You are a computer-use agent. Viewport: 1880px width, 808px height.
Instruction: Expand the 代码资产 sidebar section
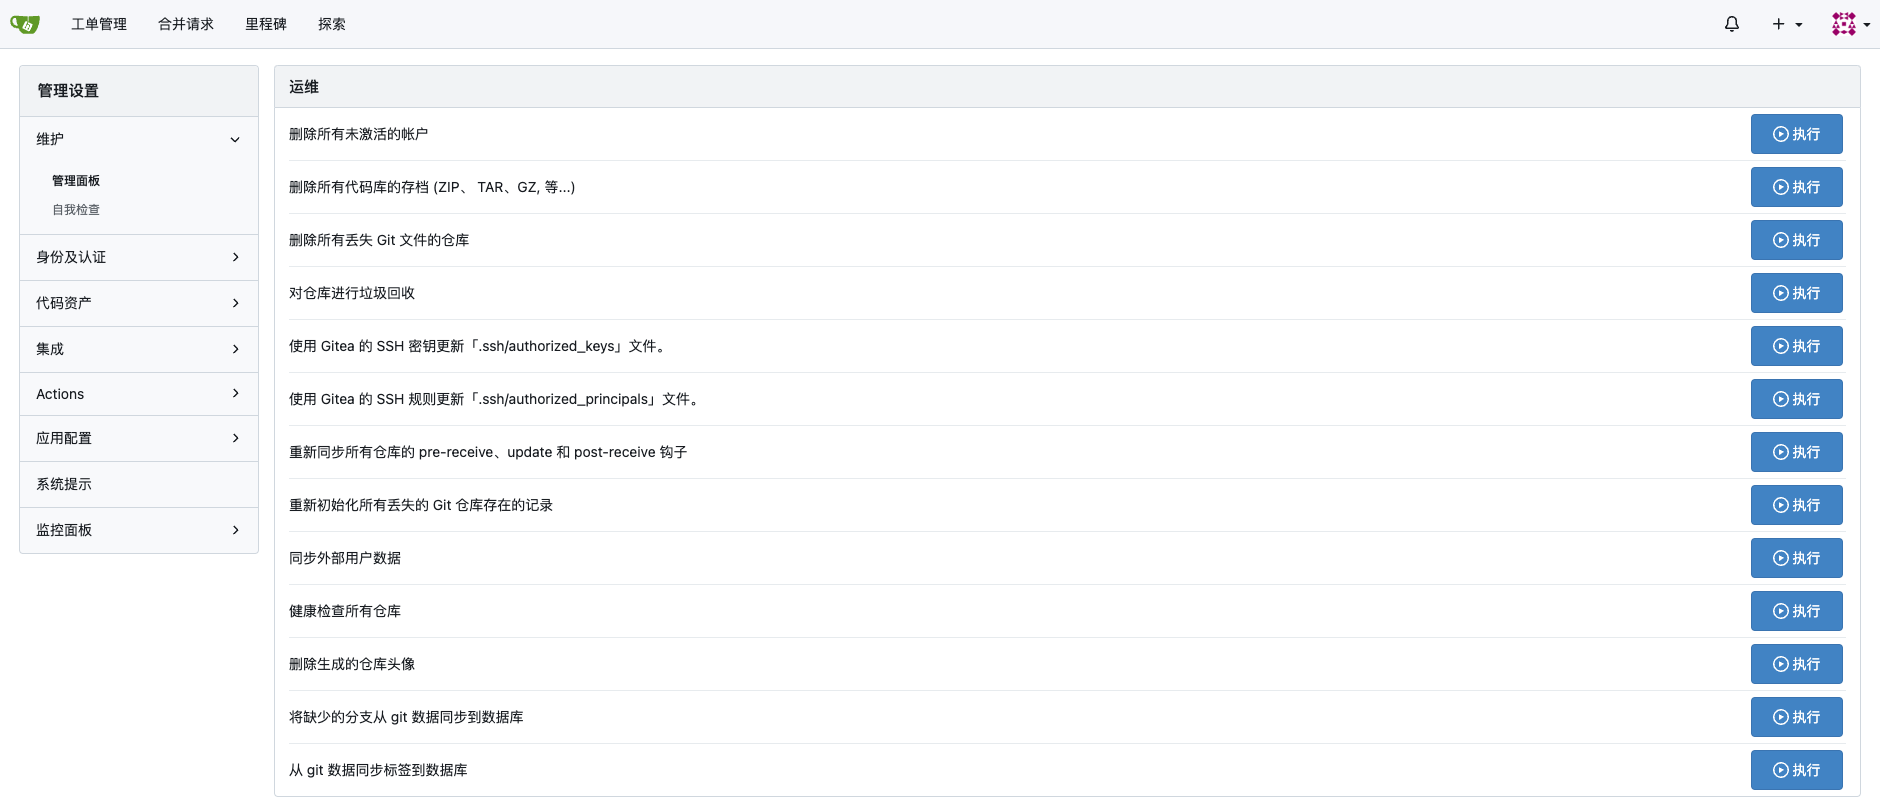coord(138,303)
